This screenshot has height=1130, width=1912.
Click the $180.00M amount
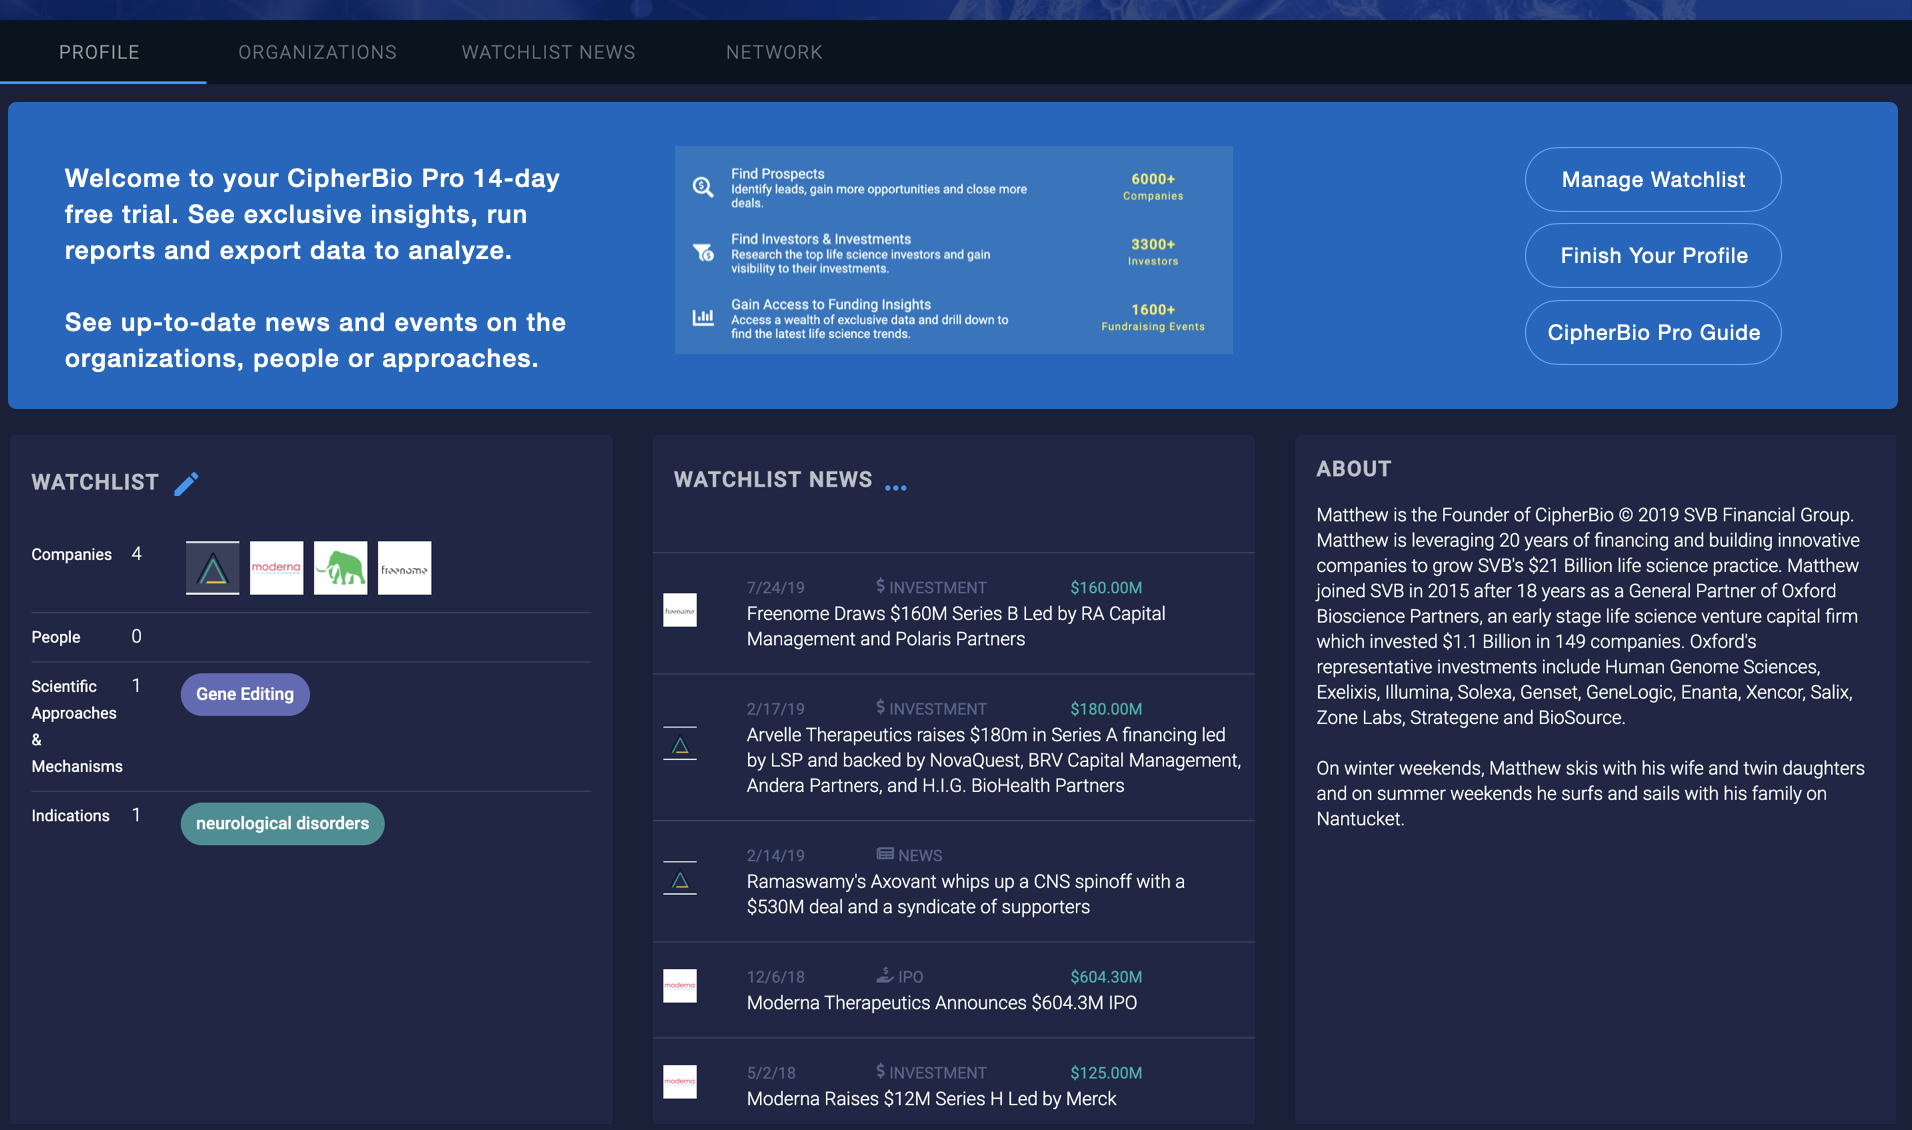click(x=1106, y=709)
